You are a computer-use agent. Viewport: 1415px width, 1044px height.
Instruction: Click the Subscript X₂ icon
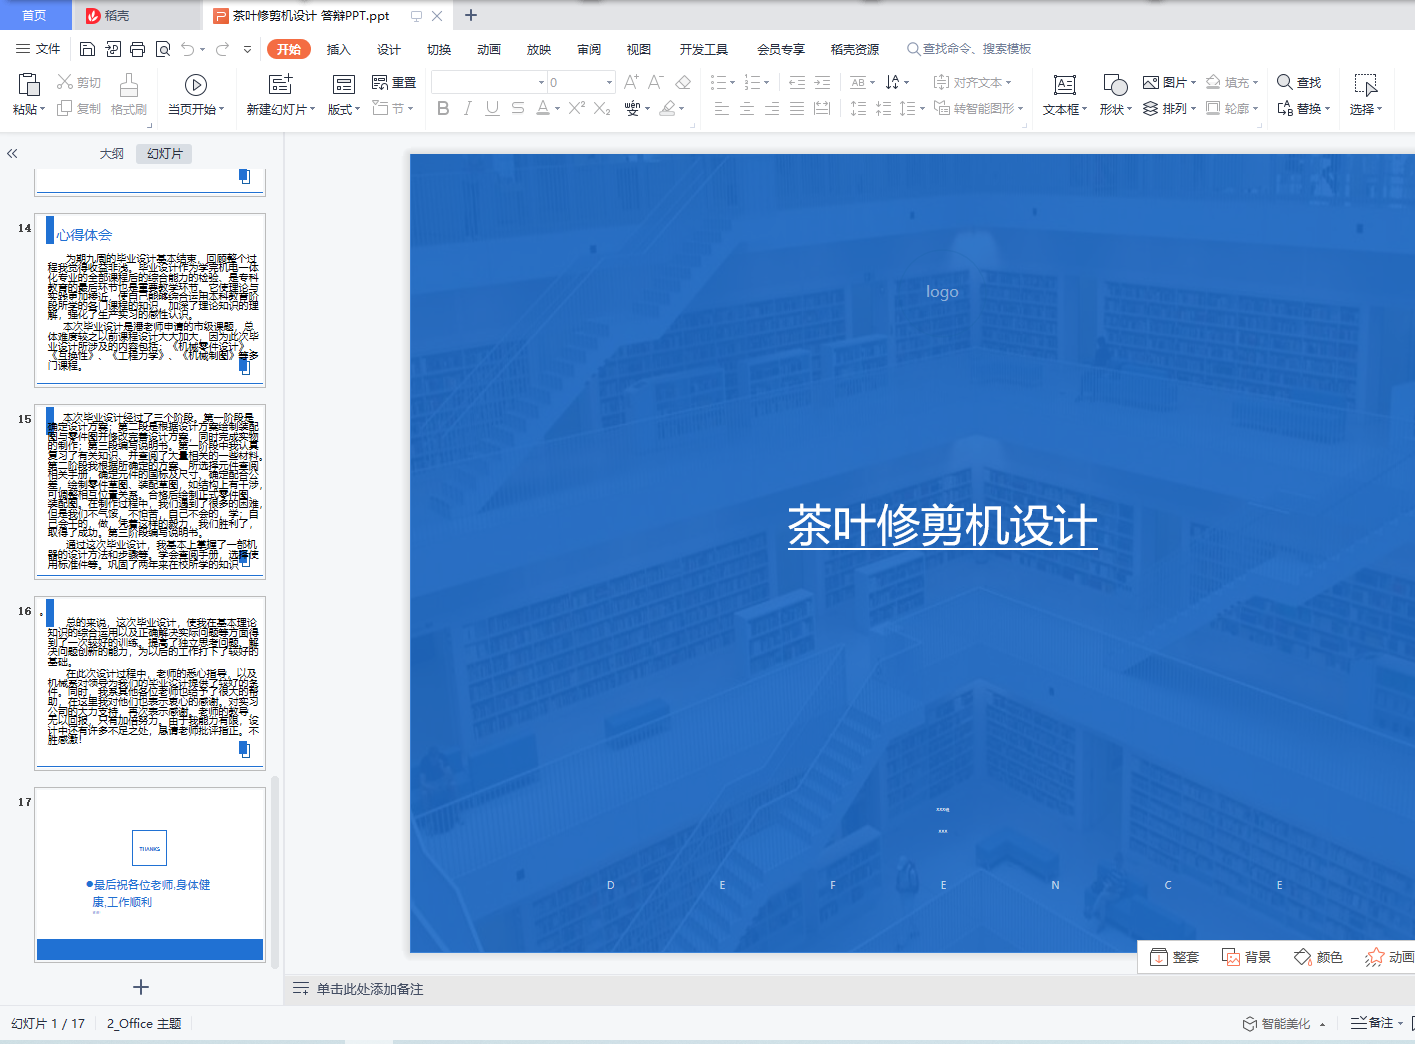point(602,108)
